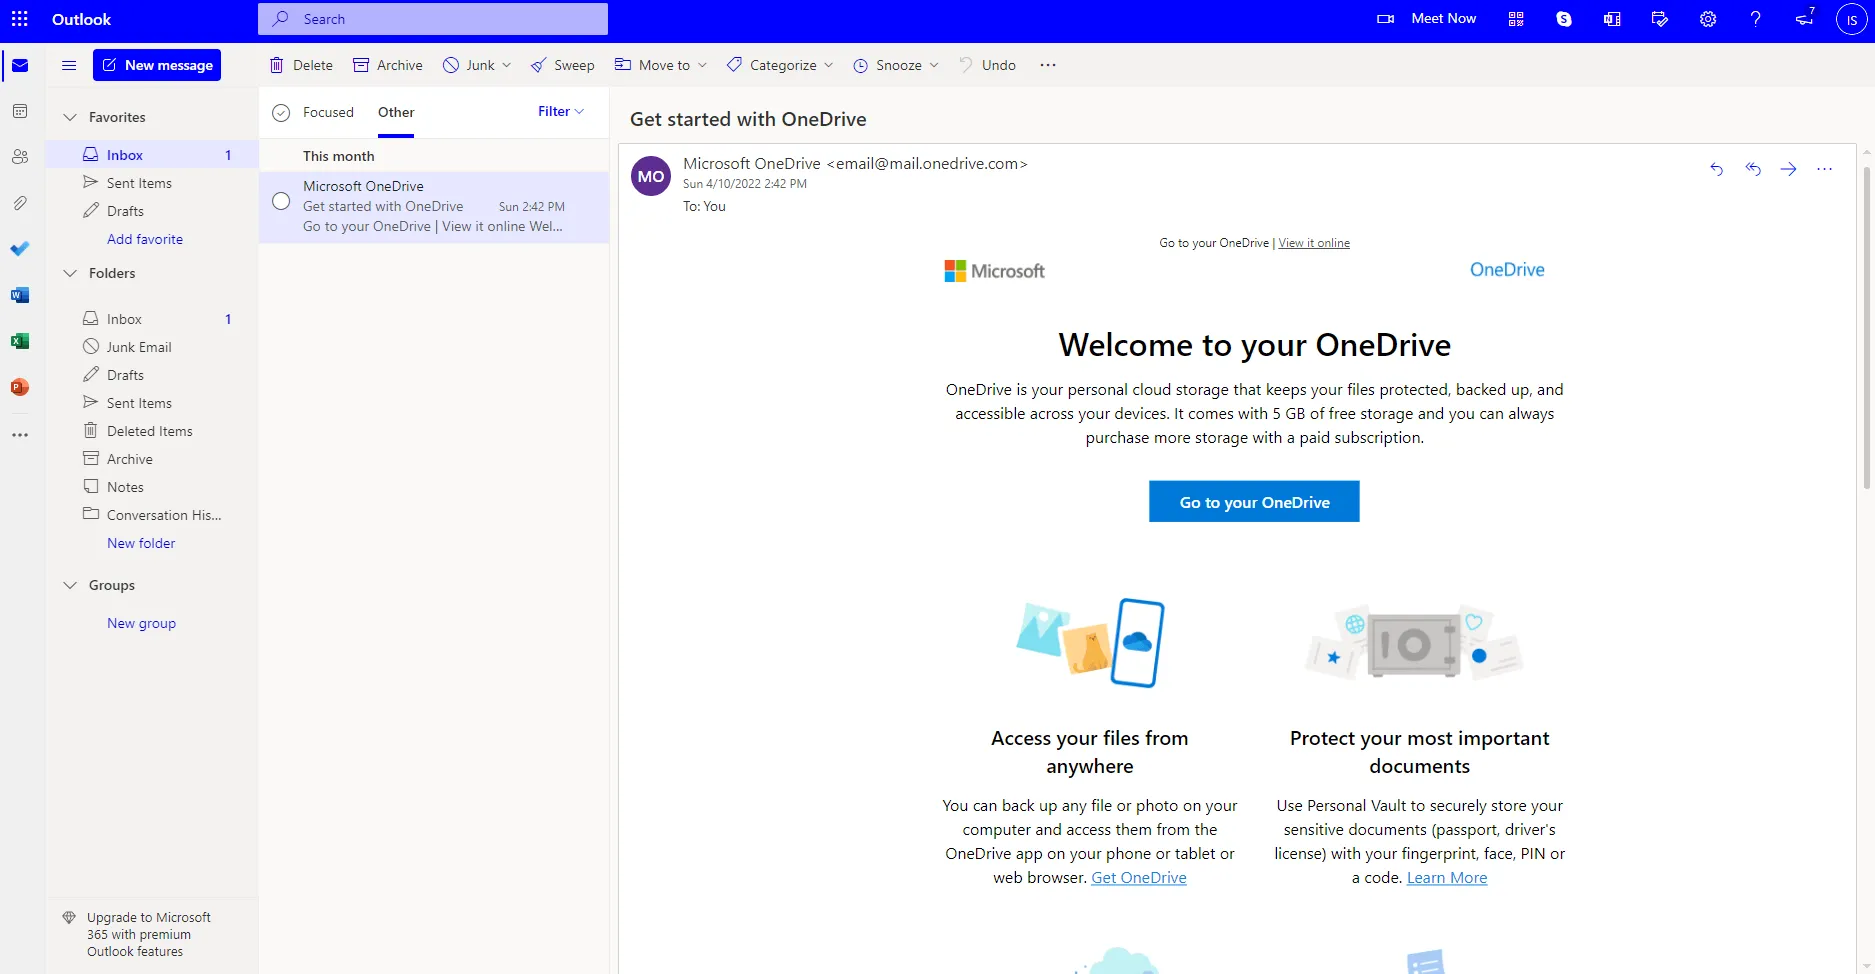The height and width of the screenshot is (974, 1875).
Task: Open the Archive folder
Action: pos(152,459)
